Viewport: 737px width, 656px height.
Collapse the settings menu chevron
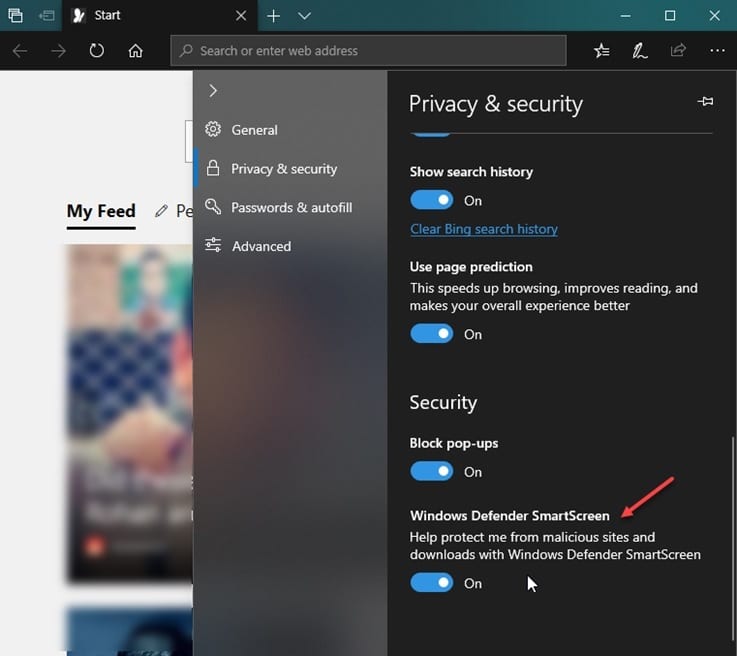tap(213, 90)
